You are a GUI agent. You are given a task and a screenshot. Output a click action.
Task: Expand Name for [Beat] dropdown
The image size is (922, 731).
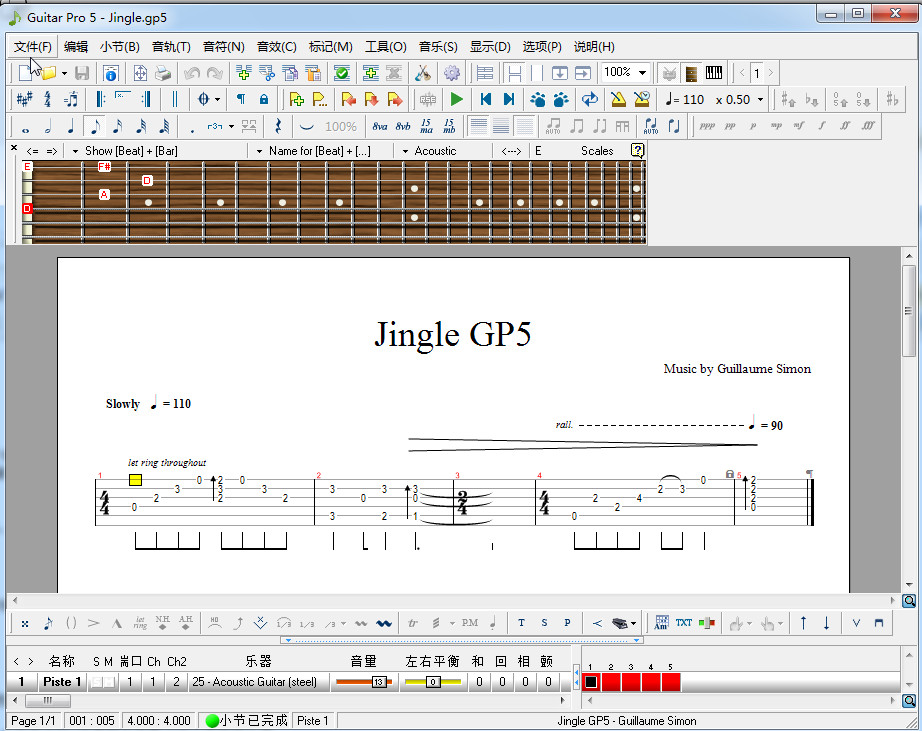[x=259, y=151]
